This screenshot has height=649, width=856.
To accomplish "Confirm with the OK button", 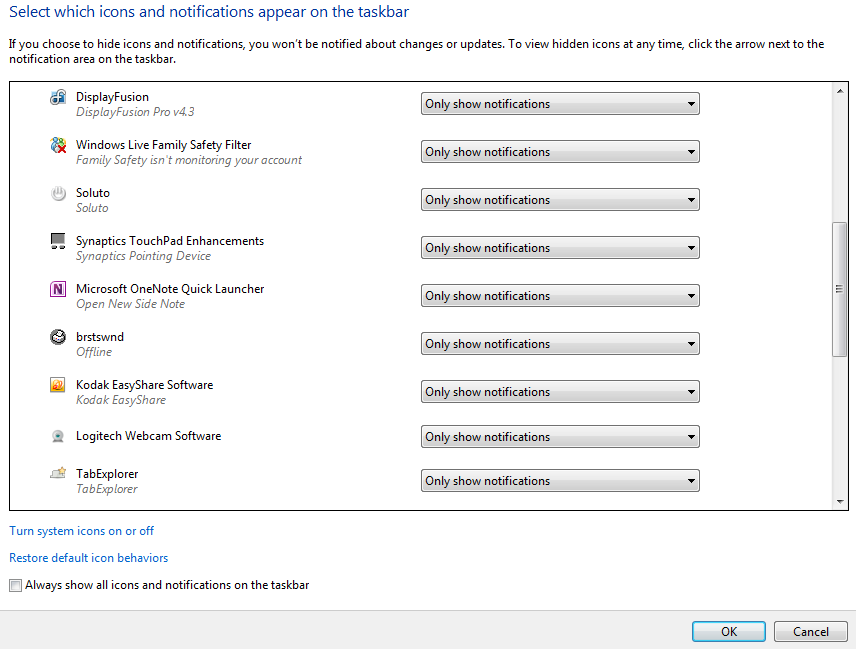I will (729, 632).
